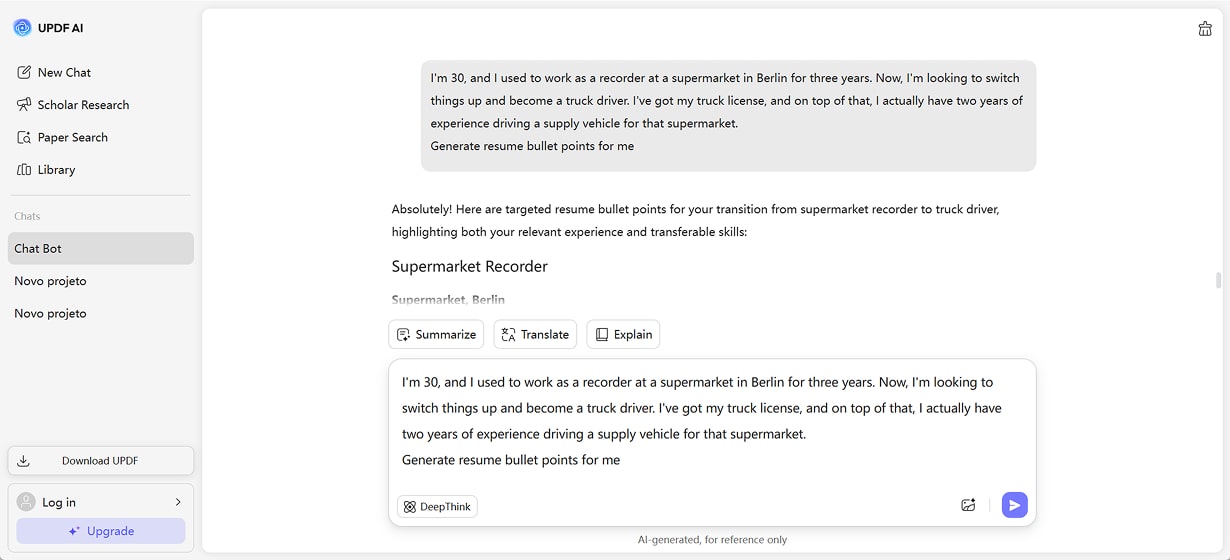Click the Translate button
The image size is (1230, 560).
click(x=535, y=335)
